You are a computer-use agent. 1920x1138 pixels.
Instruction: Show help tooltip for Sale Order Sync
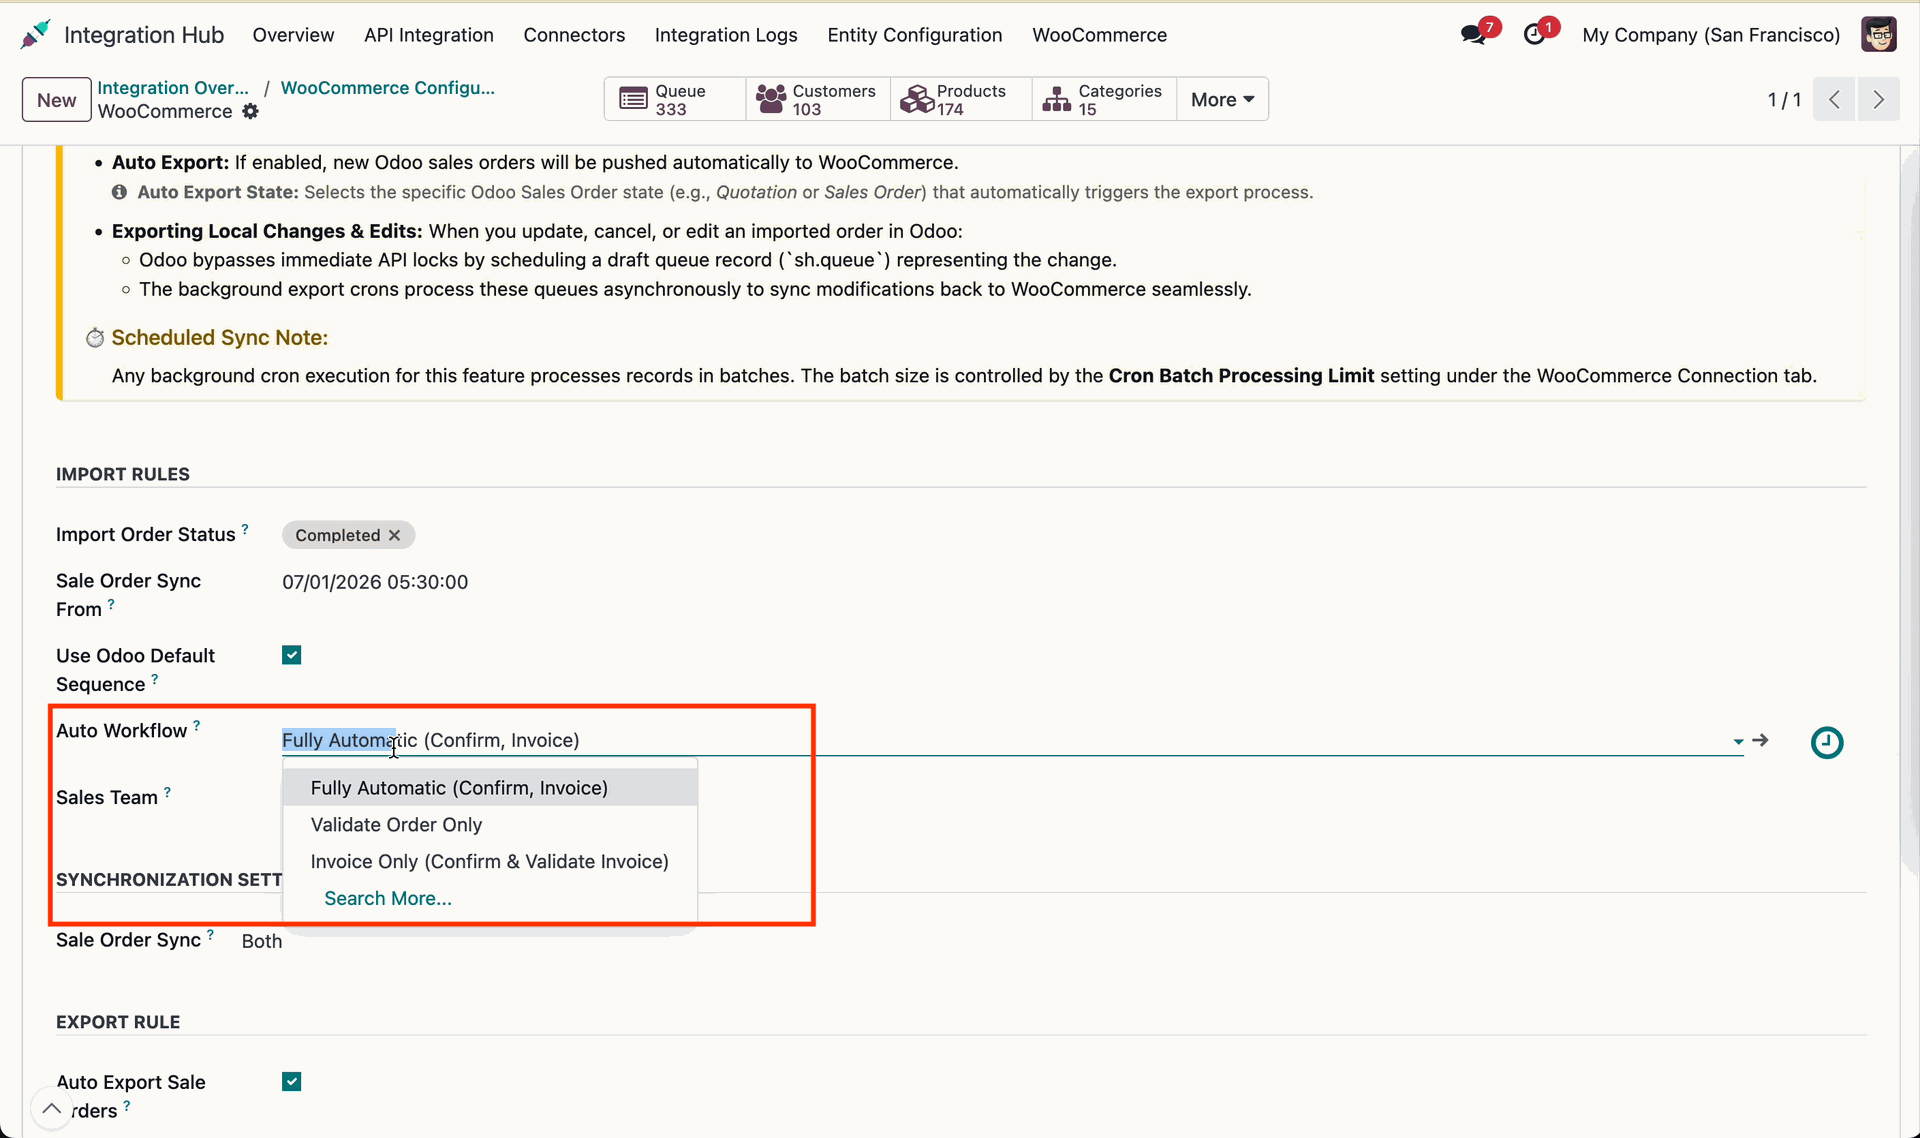(210, 934)
